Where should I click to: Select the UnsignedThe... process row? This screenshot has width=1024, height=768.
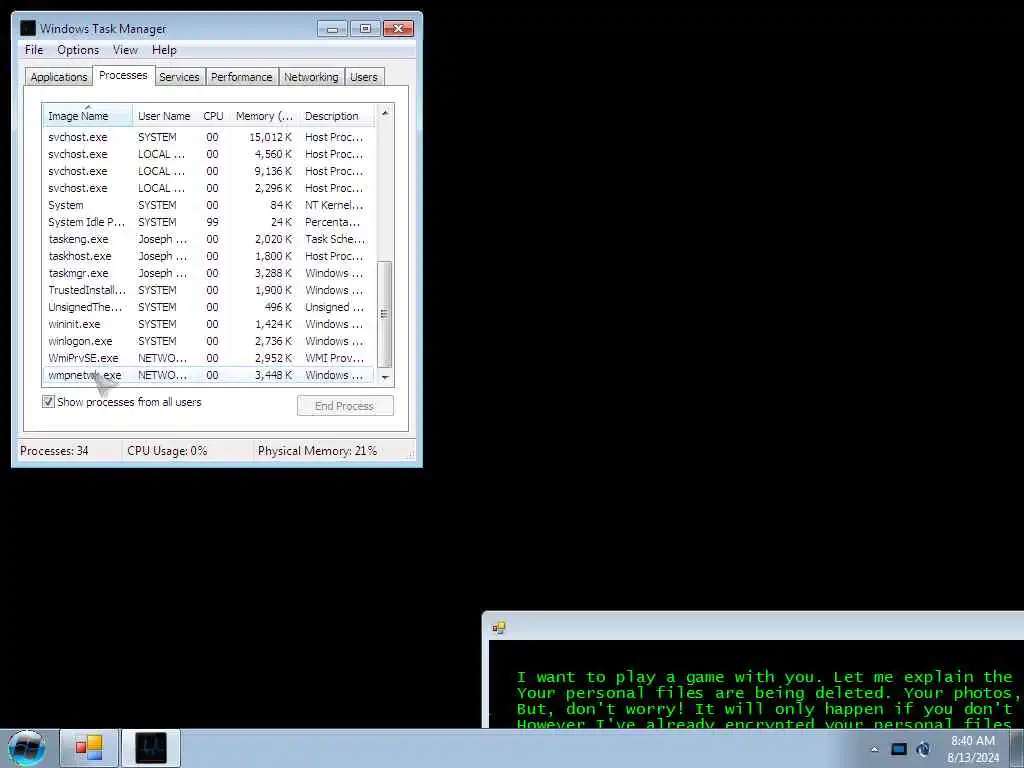click(x=208, y=307)
